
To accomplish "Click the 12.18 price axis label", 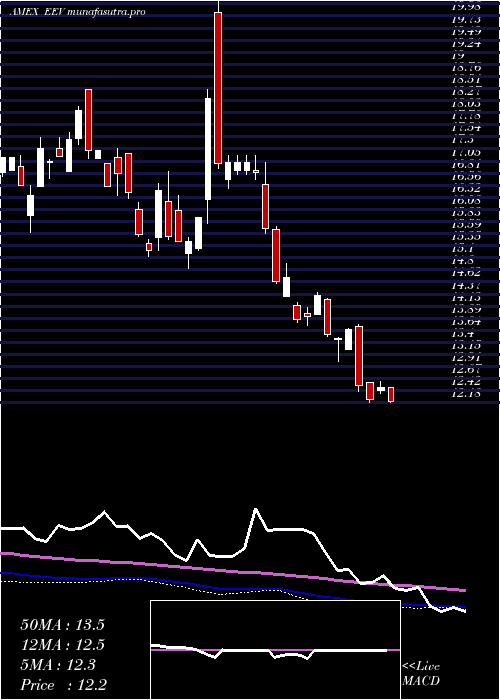I will [466, 393].
